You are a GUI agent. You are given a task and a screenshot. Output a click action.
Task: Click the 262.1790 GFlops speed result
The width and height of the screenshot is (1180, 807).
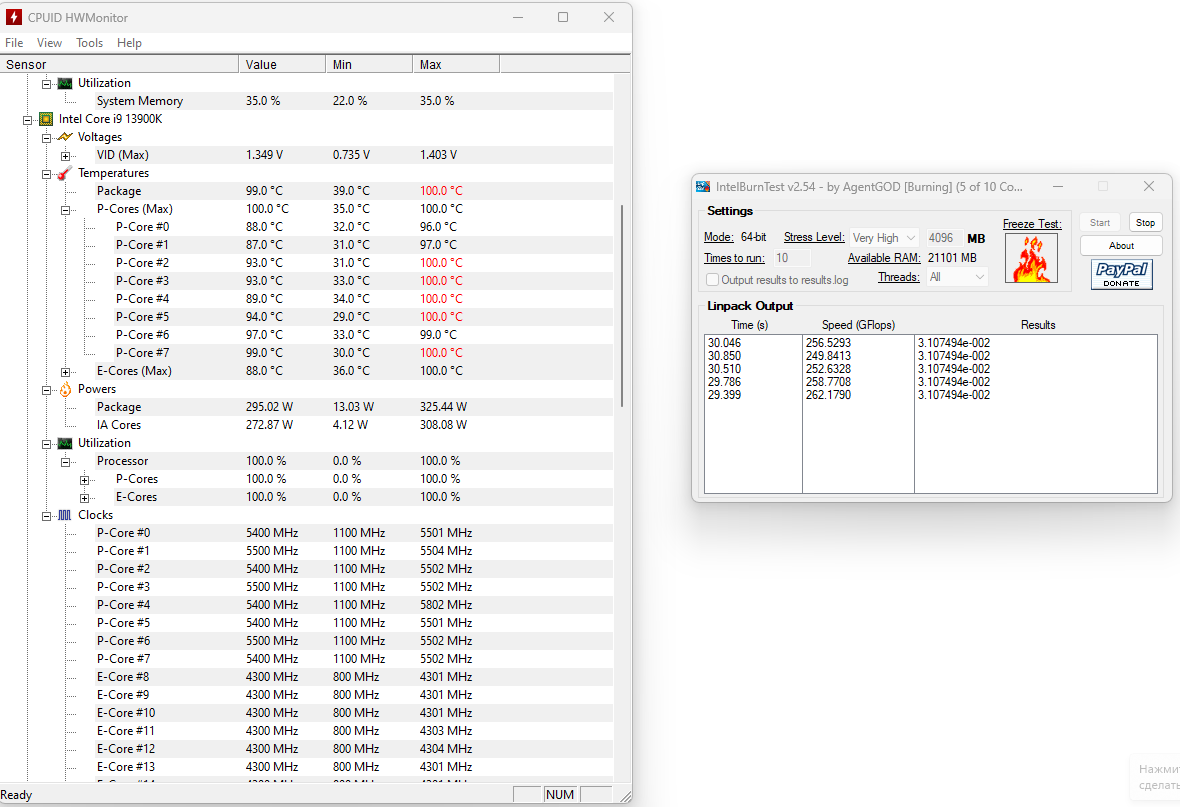click(829, 395)
